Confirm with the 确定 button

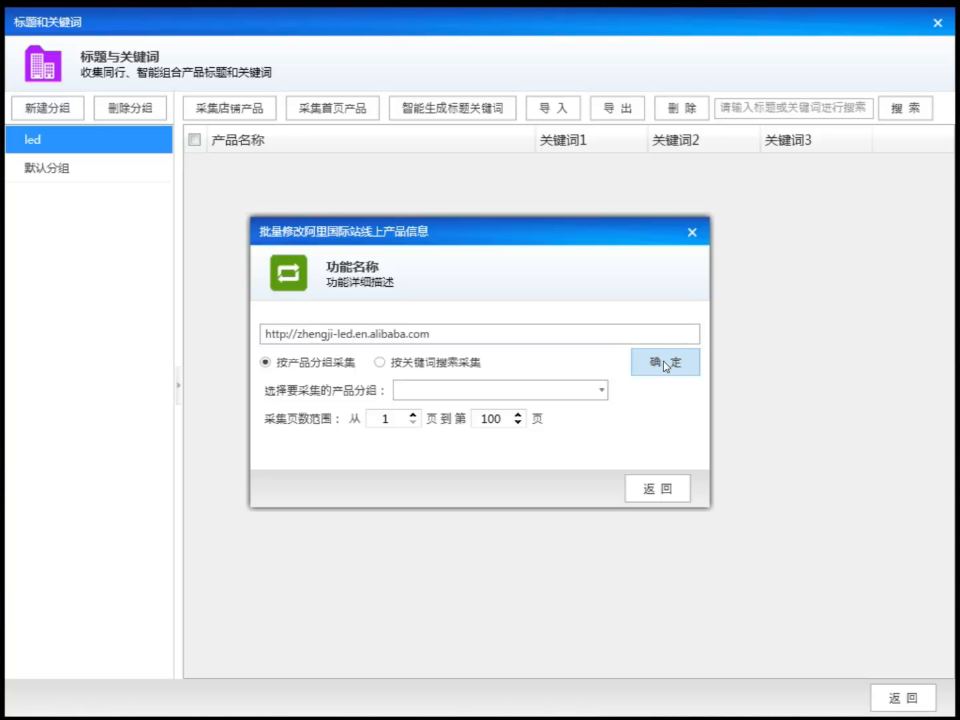(x=666, y=362)
